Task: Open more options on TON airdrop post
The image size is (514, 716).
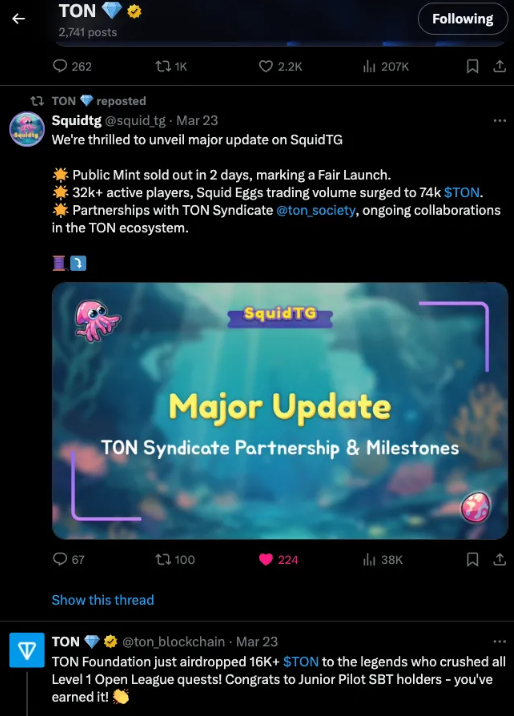Action: click(x=500, y=642)
